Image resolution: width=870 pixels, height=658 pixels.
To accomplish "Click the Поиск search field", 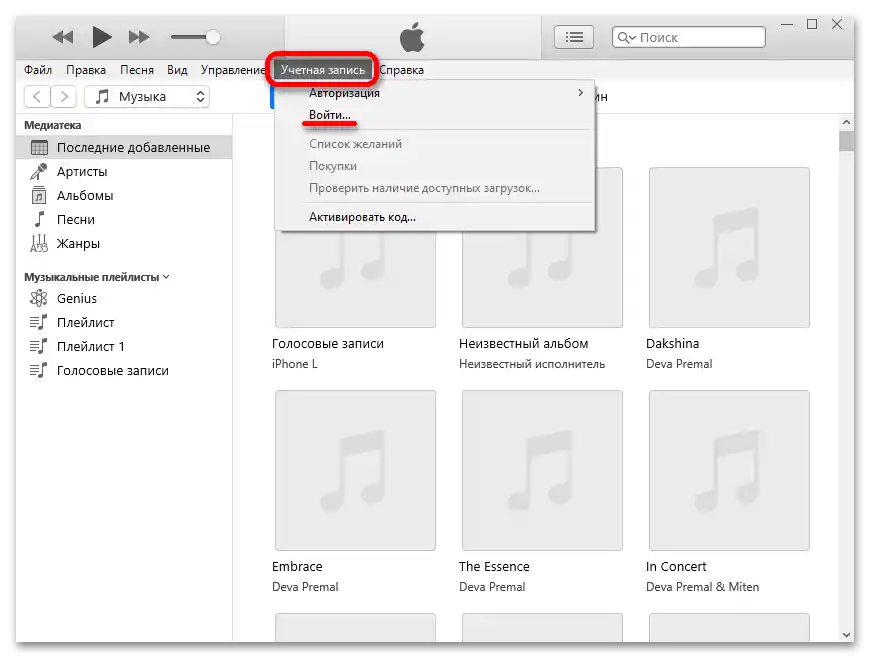I will (689, 37).
